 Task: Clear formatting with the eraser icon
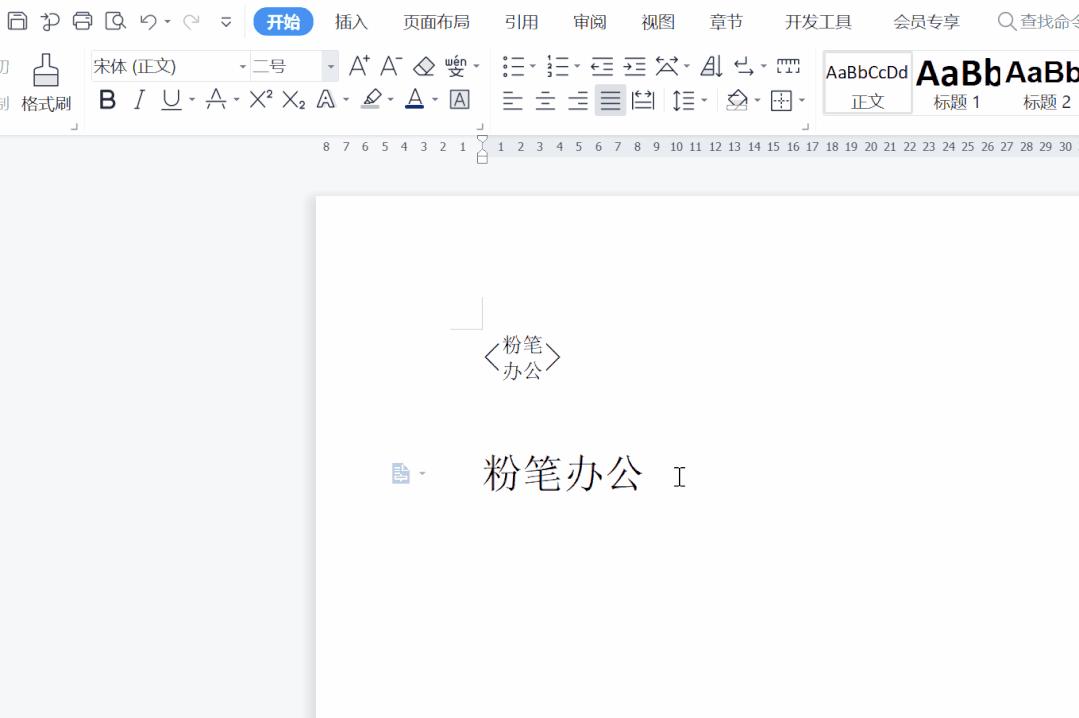[423, 66]
